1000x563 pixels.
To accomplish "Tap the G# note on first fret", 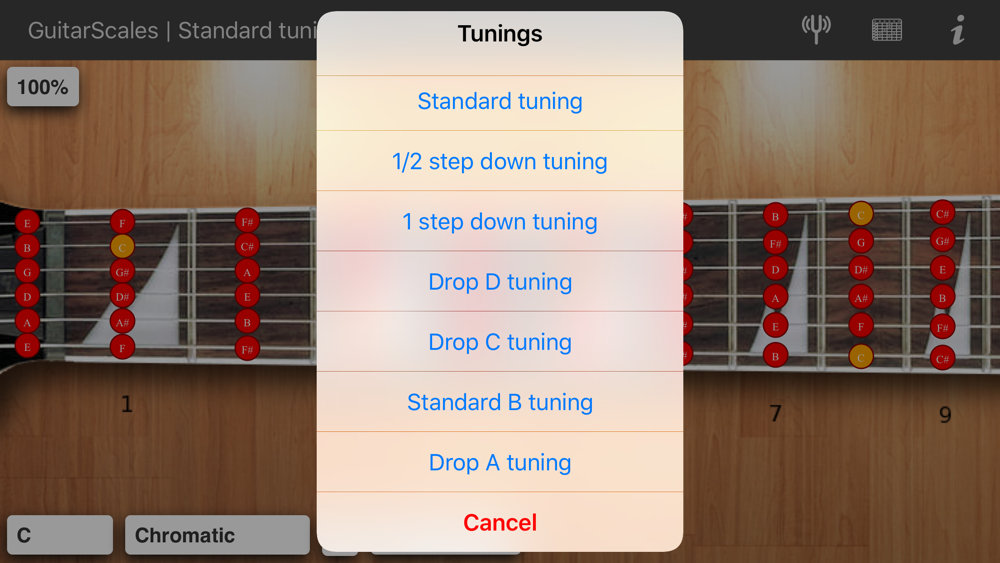I will coord(122,272).
